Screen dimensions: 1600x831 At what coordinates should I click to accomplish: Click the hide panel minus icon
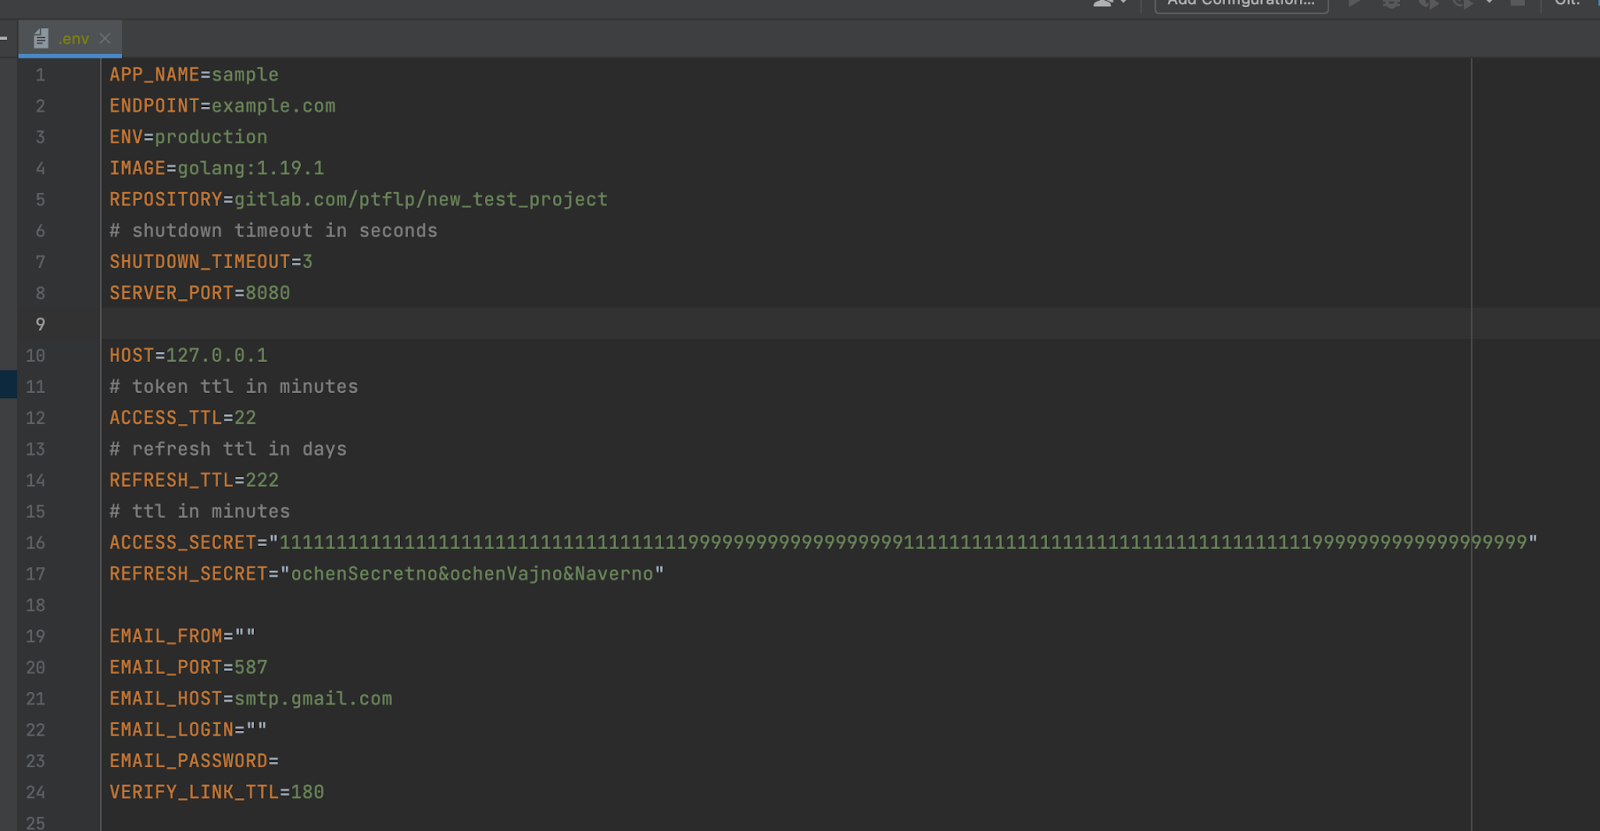click(4, 39)
